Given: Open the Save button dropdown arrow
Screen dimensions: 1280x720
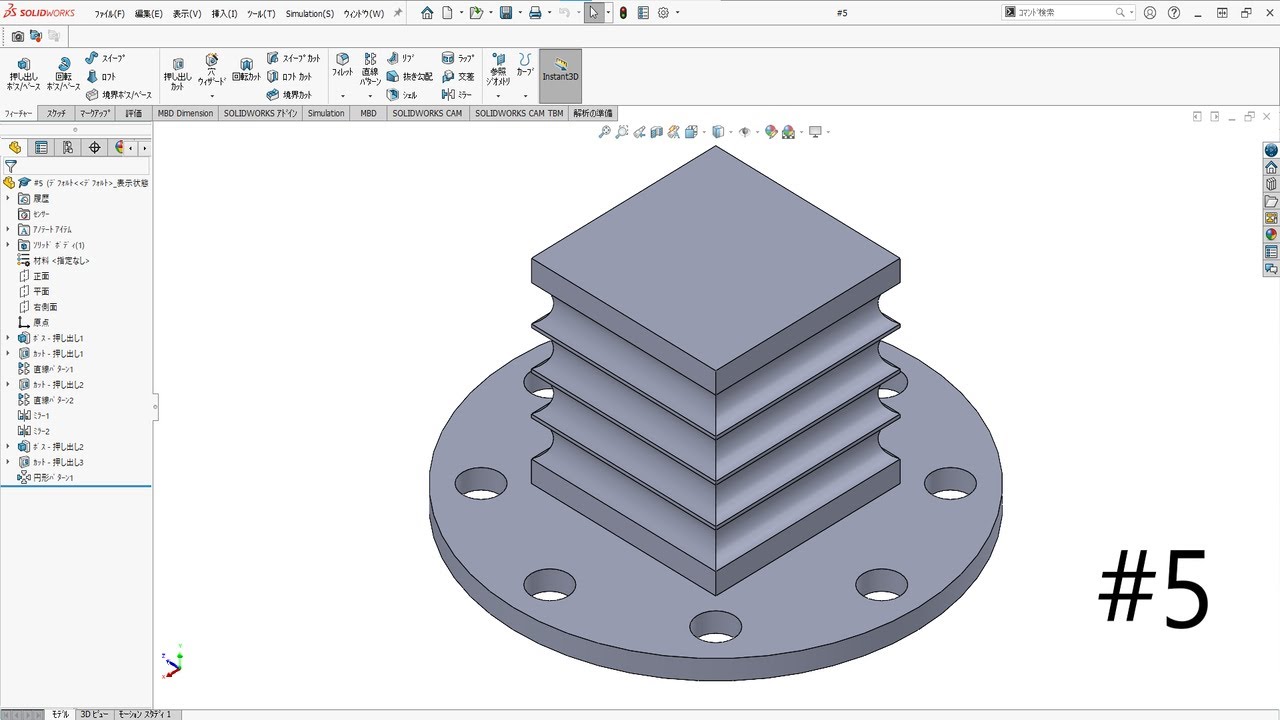Looking at the screenshot, I should tap(520, 13).
